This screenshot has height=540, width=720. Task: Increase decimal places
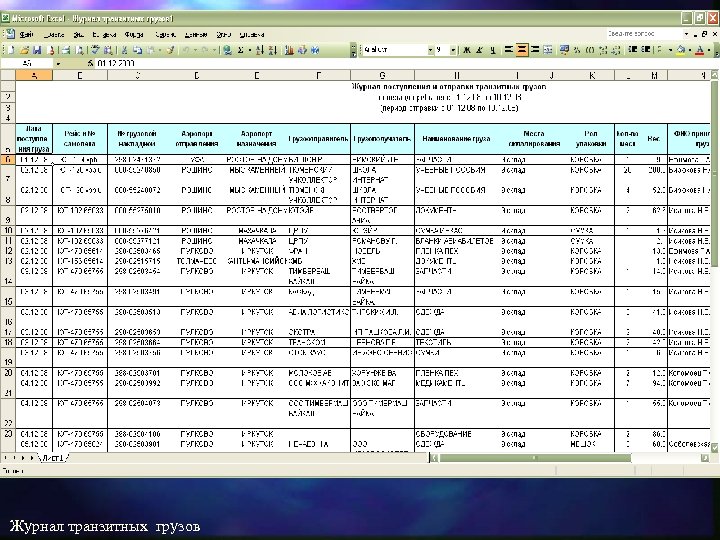point(603,50)
